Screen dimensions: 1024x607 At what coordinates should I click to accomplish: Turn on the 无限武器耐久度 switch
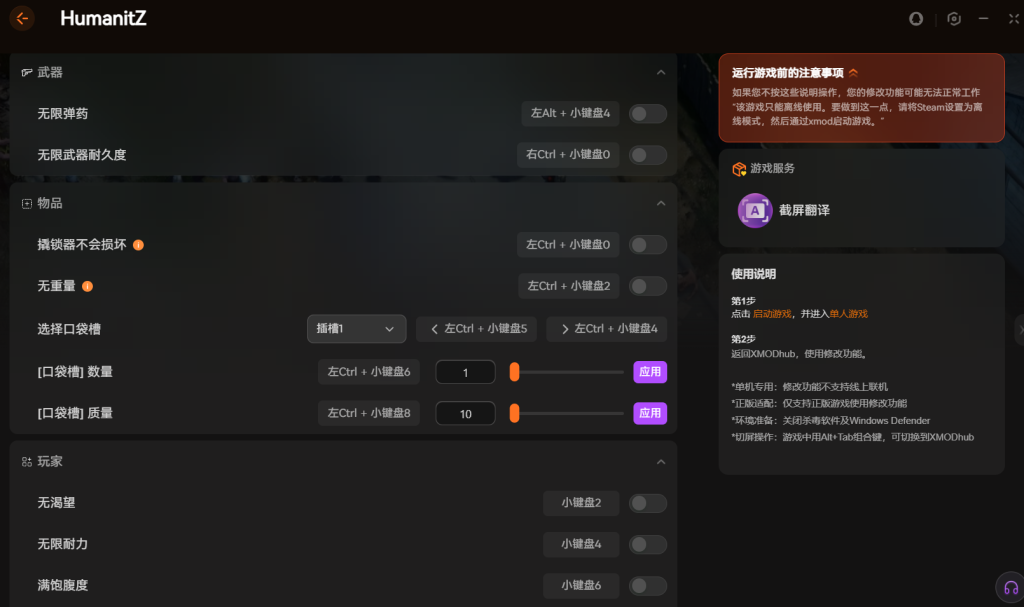point(647,155)
